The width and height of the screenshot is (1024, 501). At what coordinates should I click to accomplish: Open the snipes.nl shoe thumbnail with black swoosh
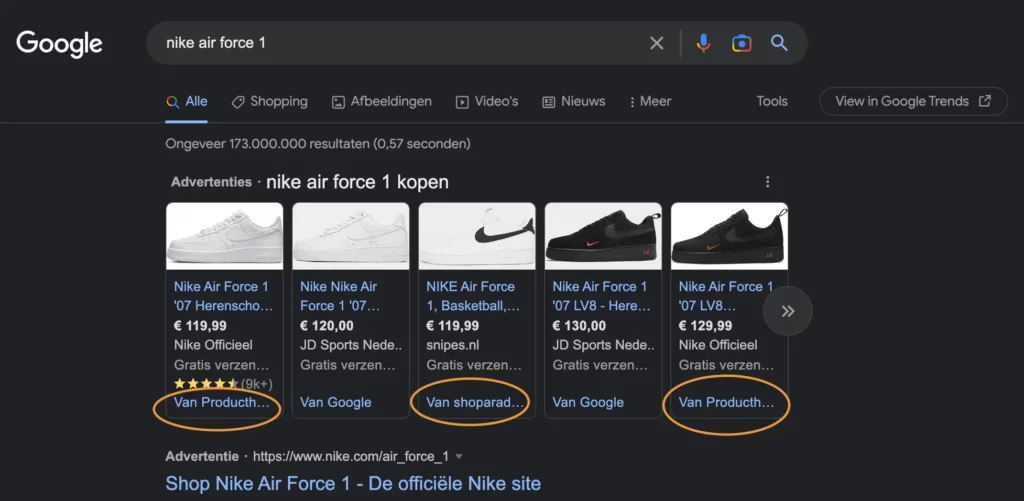477,236
